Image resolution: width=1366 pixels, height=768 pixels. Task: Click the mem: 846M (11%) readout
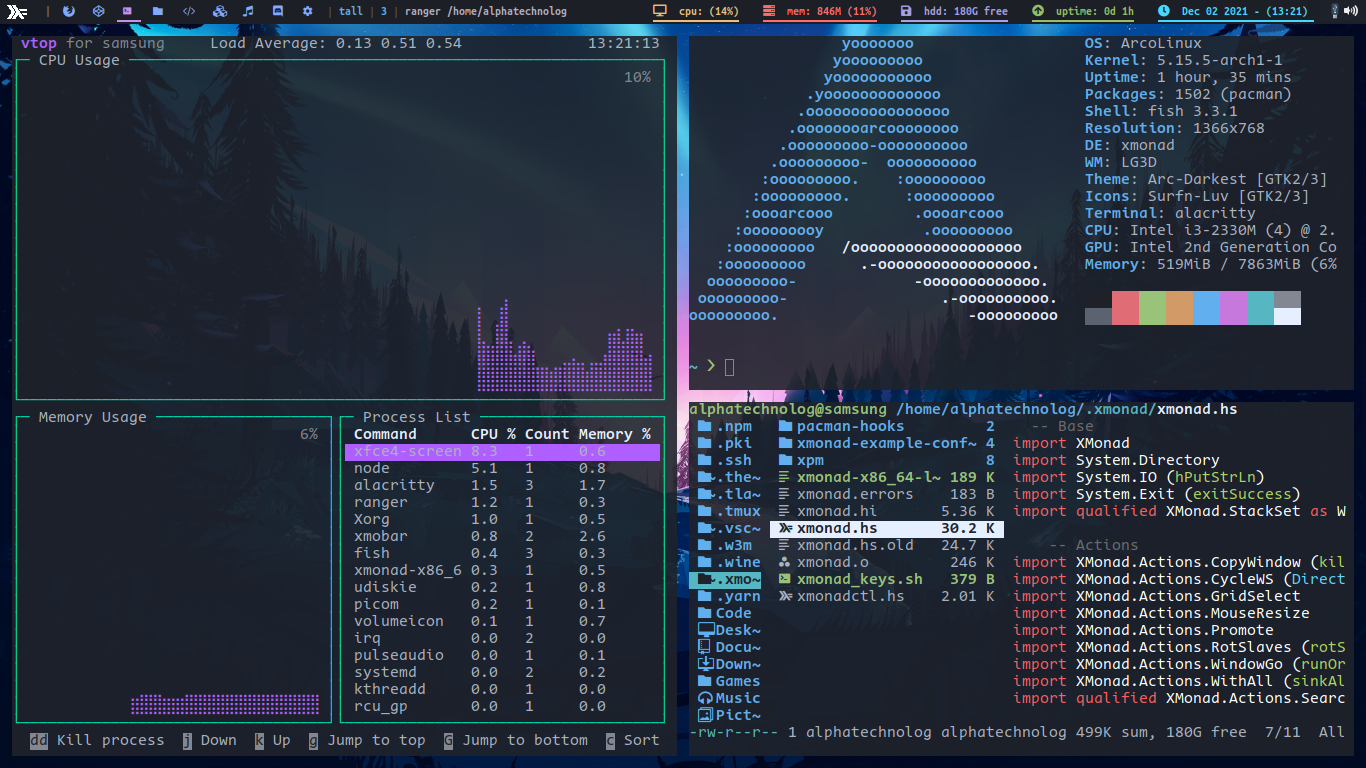coord(832,11)
